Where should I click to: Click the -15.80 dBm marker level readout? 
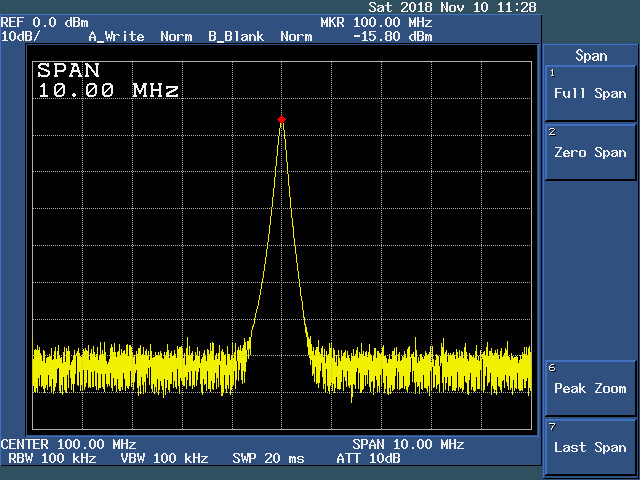392,36
